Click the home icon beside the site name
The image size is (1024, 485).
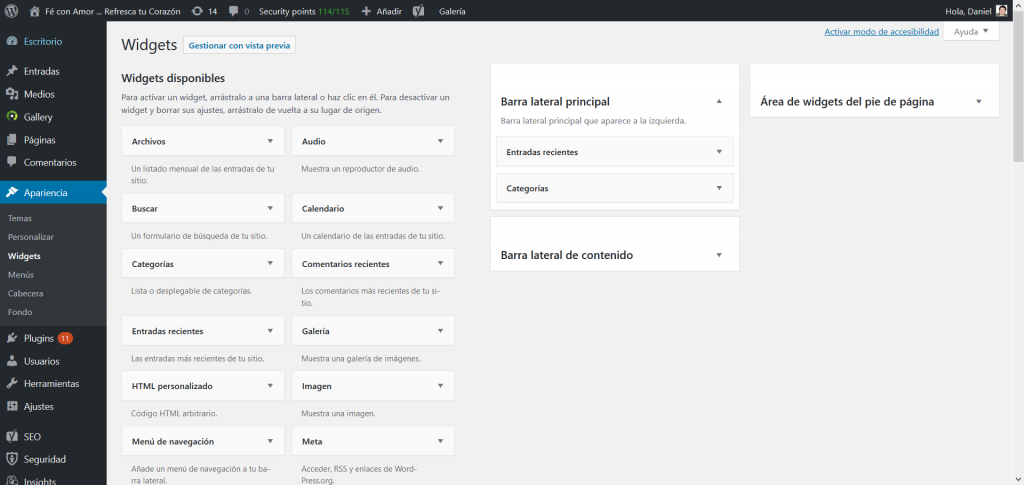tap(35, 11)
